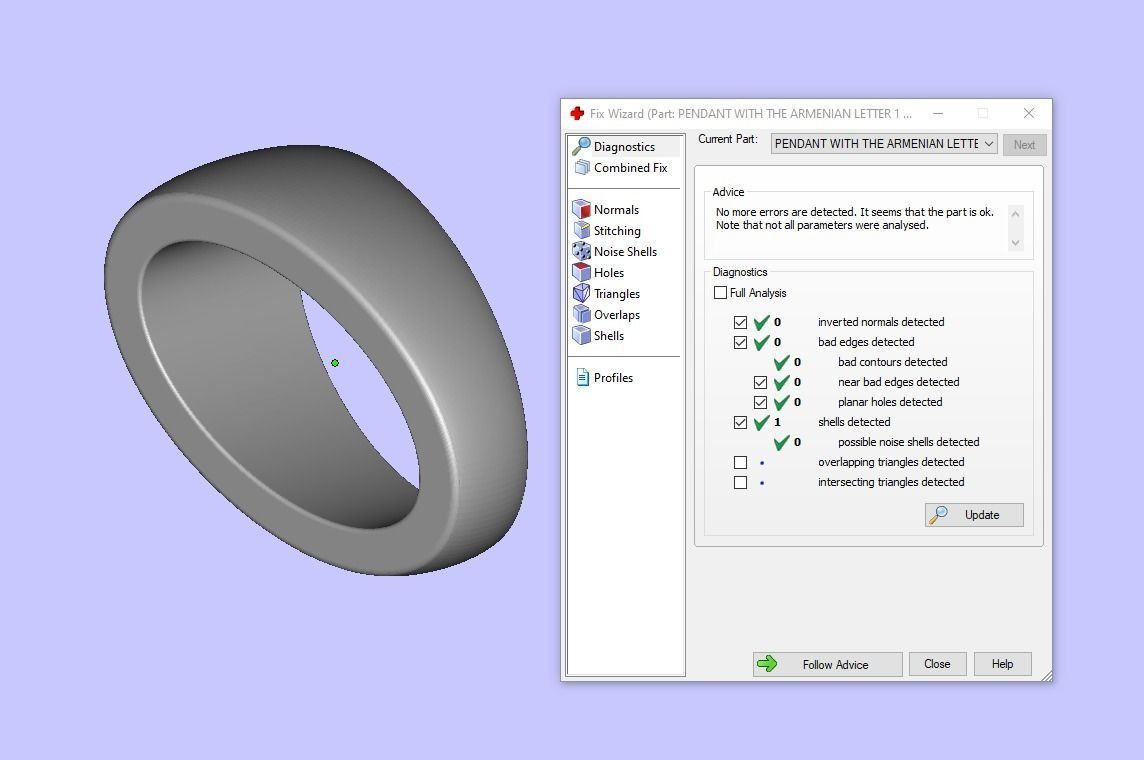This screenshot has height=760, width=1144.
Task: Click the Shells cube icon
Action: click(581, 336)
